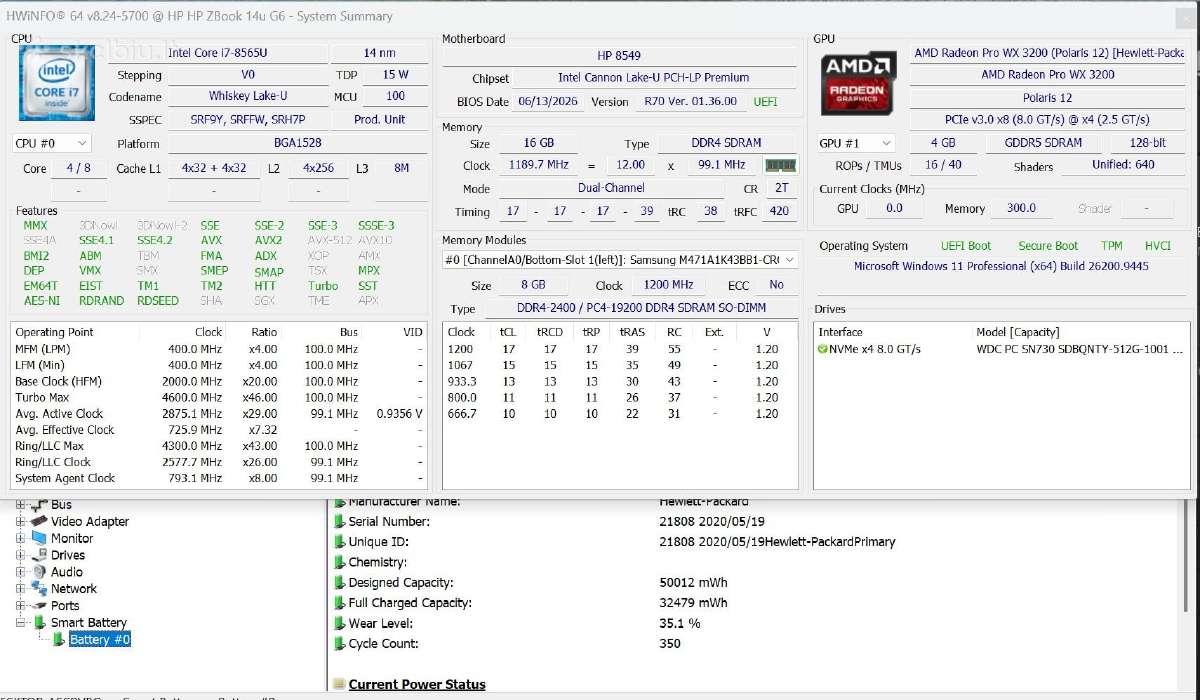Click the HP 8549 motherboard field
This screenshot has height=700, width=1200.
click(x=619, y=56)
